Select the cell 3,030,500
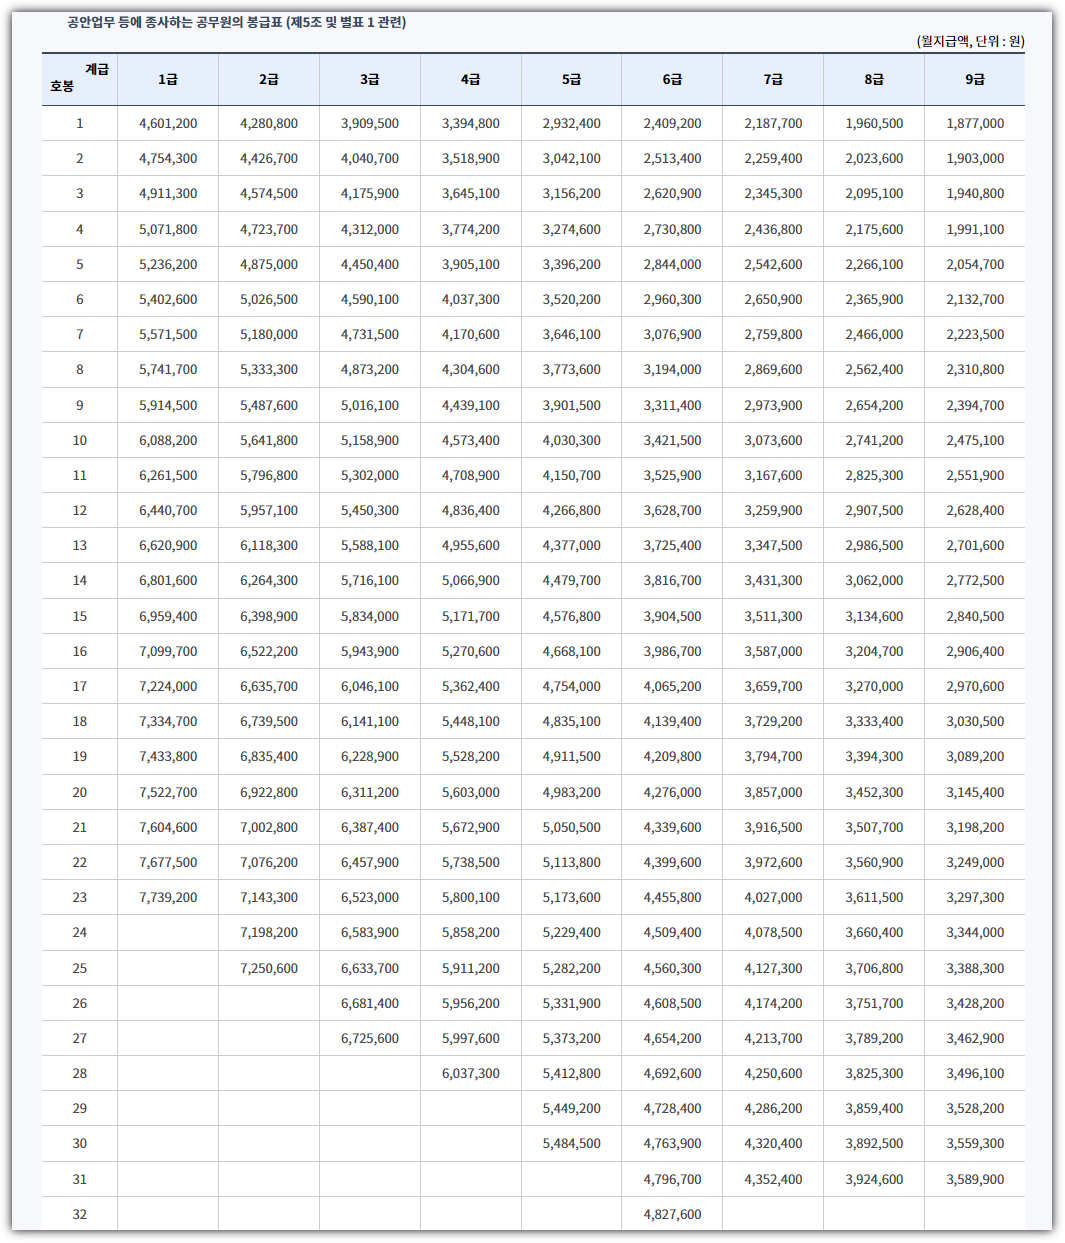 975,722
